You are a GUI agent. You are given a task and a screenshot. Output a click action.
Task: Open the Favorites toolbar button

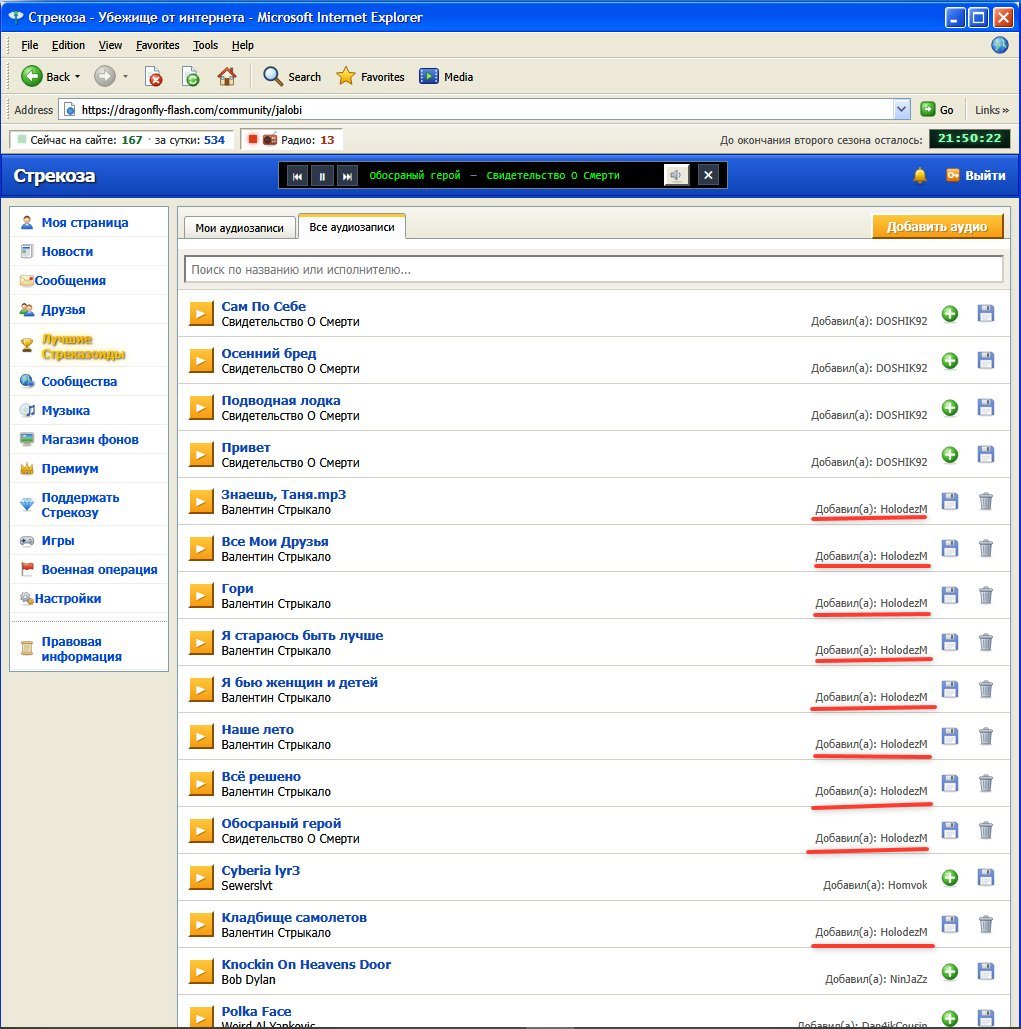click(370, 77)
